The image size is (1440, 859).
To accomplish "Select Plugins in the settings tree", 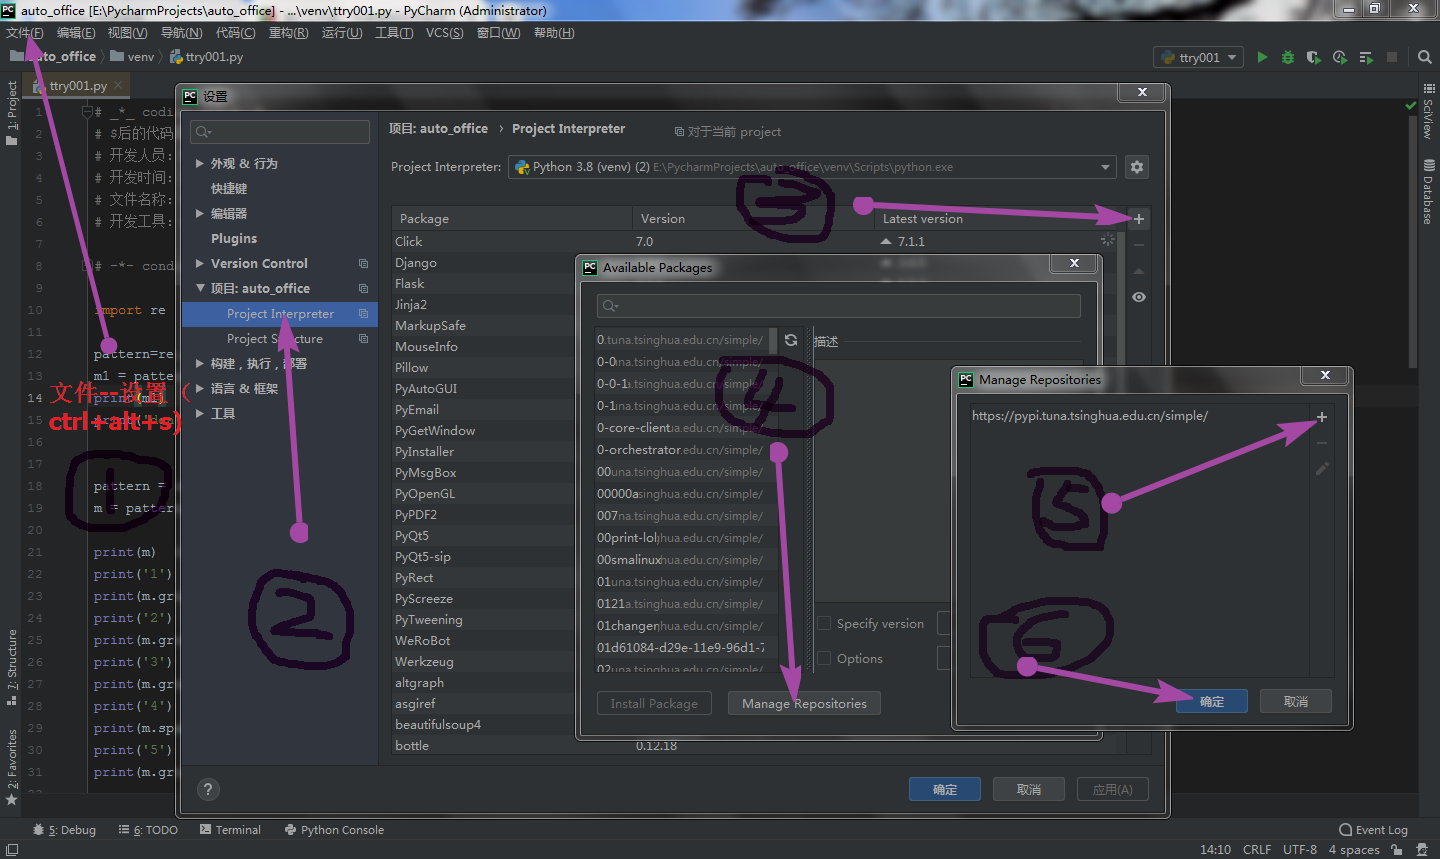I will point(234,238).
